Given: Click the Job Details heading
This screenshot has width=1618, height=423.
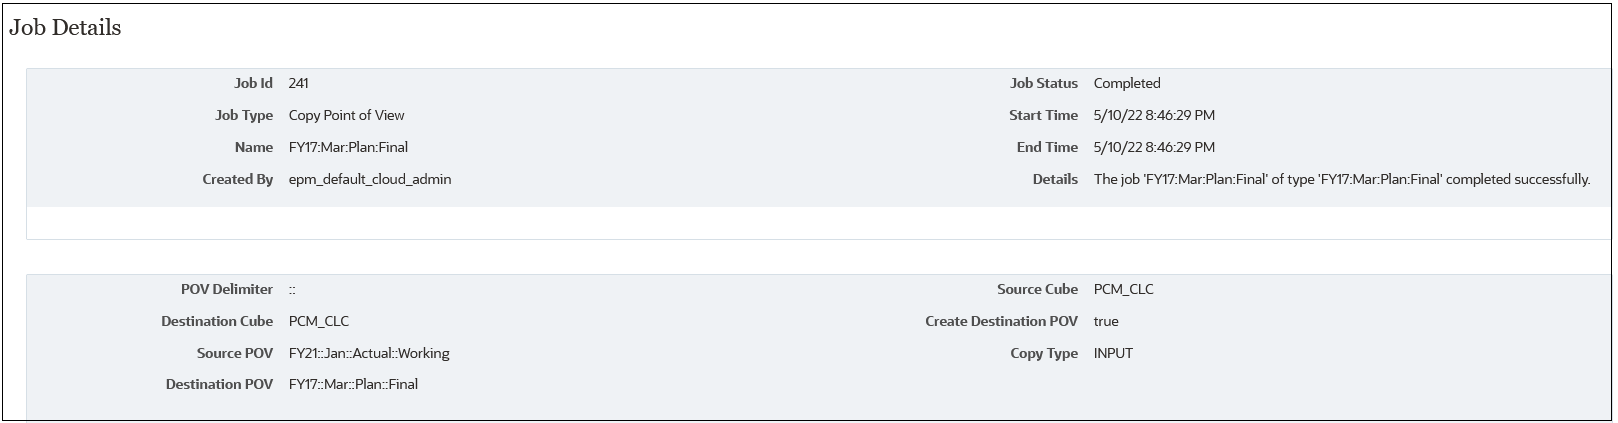Looking at the screenshot, I should [x=65, y=28].
